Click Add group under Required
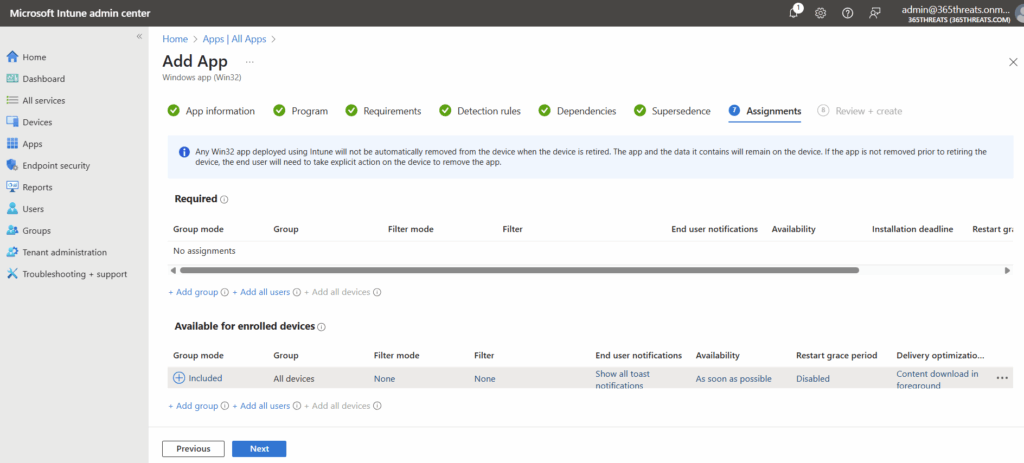The width and height of the screenshot is (1024, 463). [193, 292]
